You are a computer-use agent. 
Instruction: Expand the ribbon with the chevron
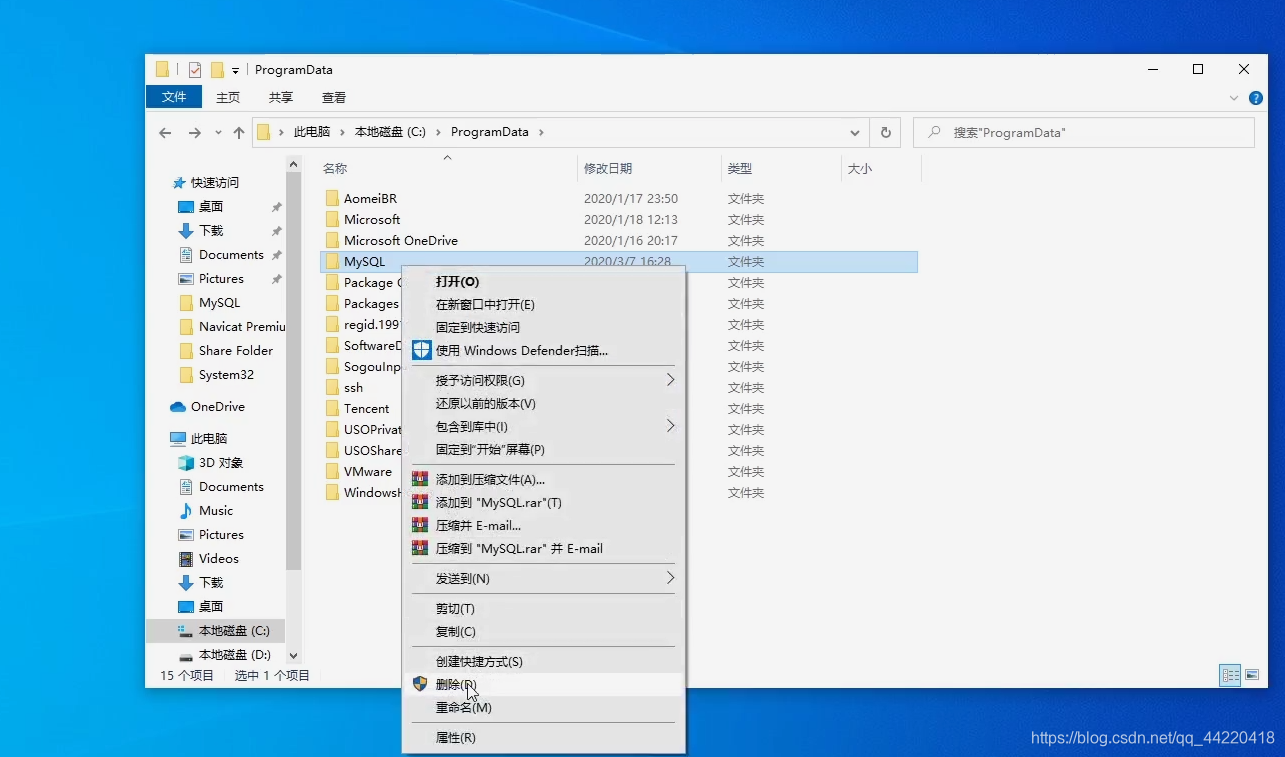pos(1234,98)
